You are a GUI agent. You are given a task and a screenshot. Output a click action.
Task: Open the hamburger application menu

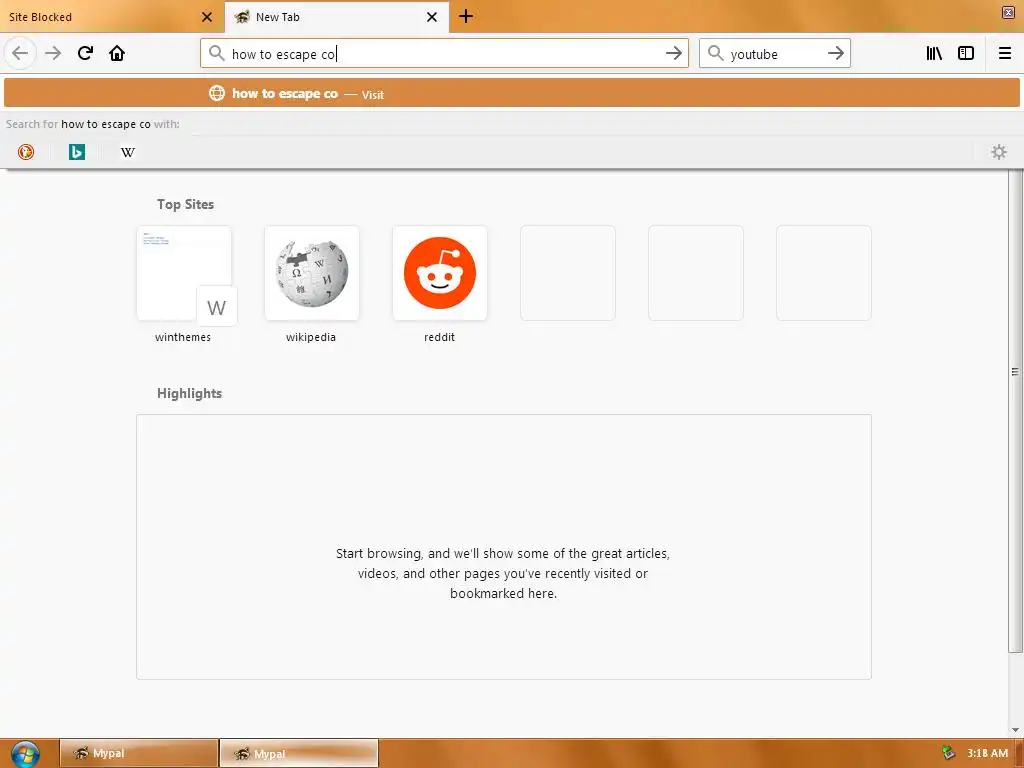point(1005,53)
